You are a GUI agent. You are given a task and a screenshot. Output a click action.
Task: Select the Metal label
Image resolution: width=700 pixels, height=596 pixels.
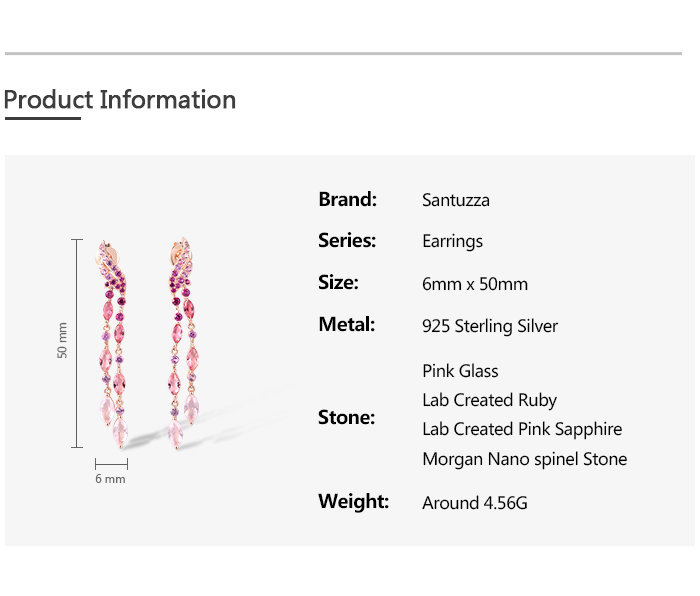346,325
